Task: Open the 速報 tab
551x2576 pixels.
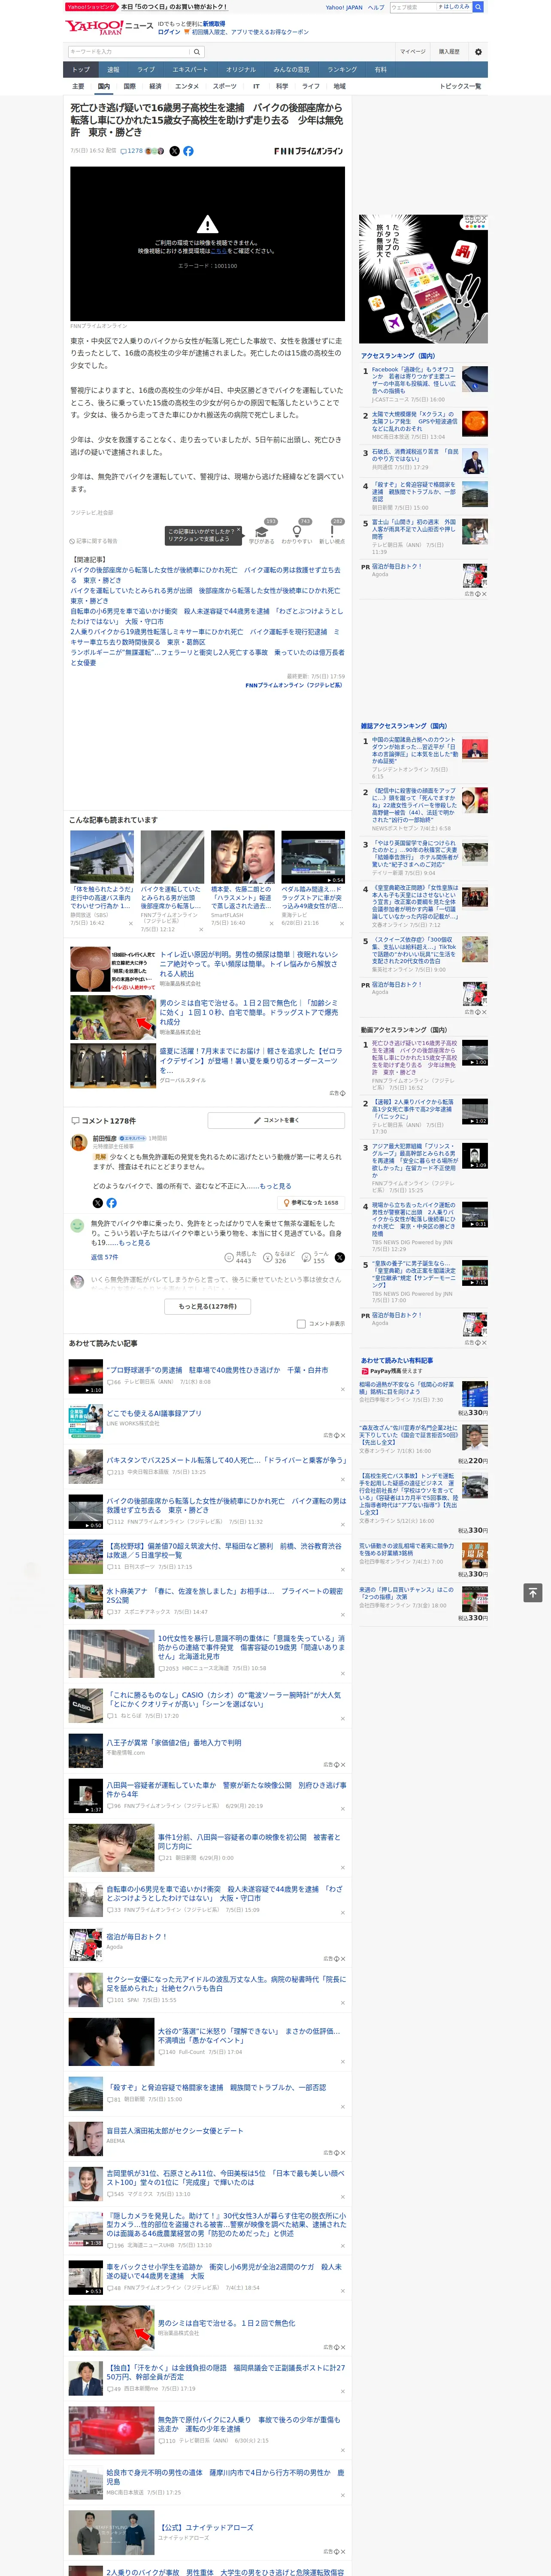Action: 113,70
